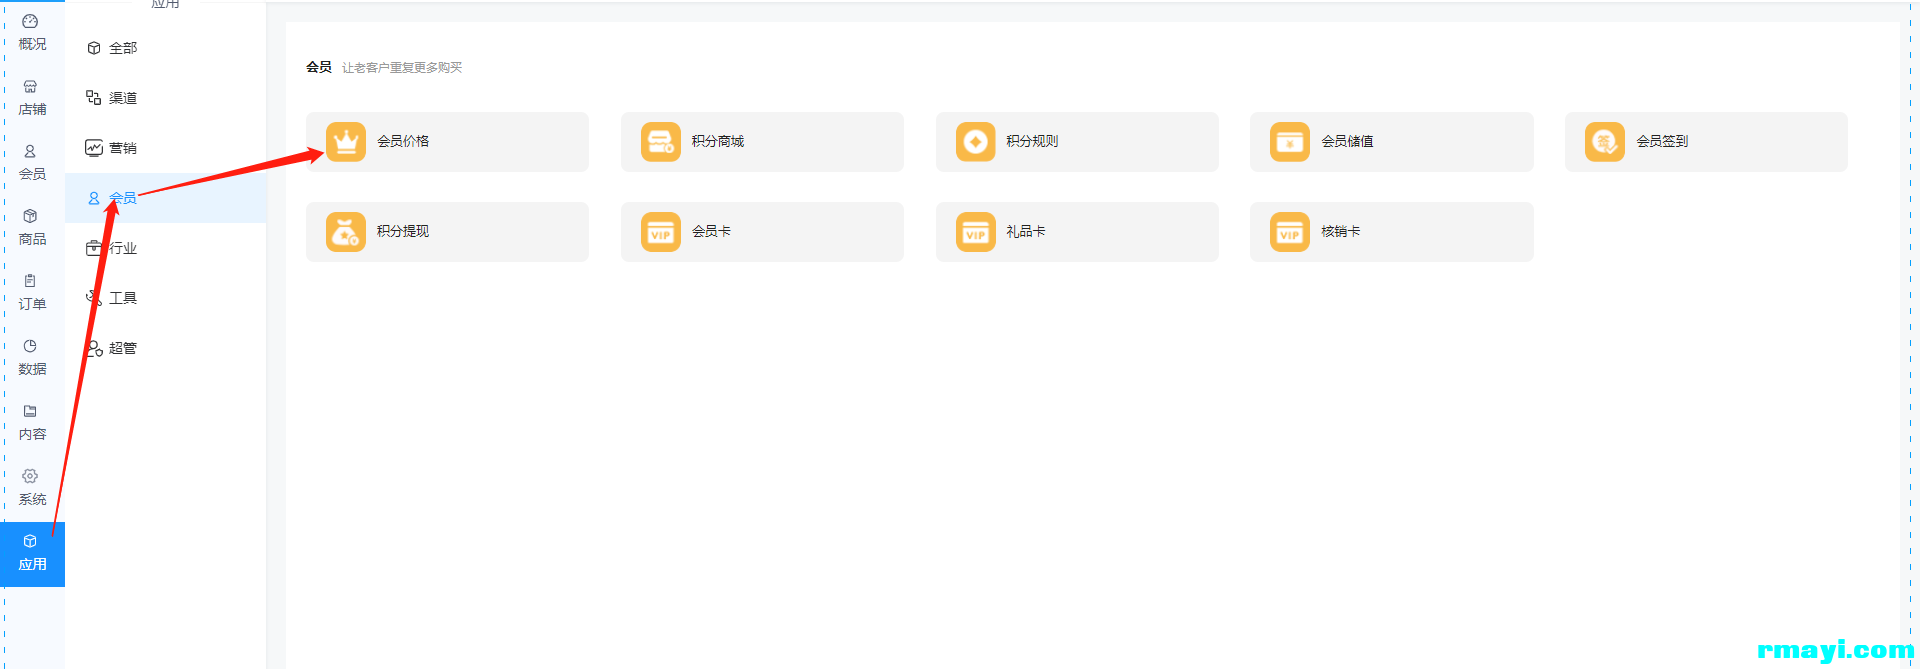Click the 会员签到 check-in icon

[x=1605, y=142]
